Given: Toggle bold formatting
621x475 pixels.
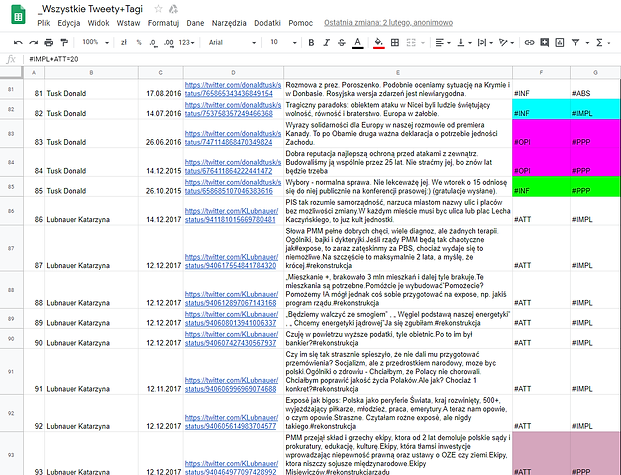Looking at the screenshot, I should (311, 42).
